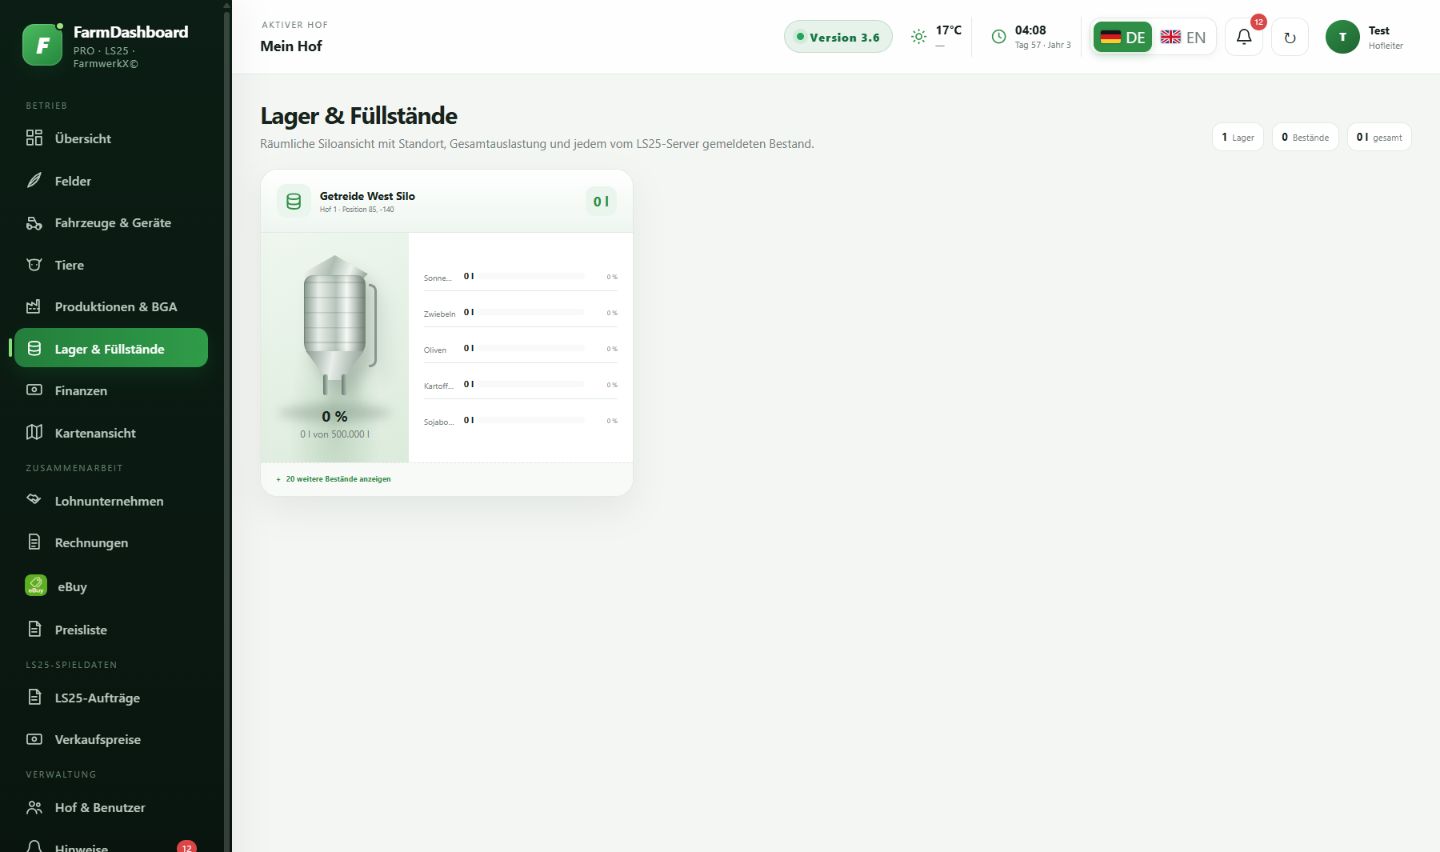
Task: Click the Getreide West Silo title
Action: point(367,196)
